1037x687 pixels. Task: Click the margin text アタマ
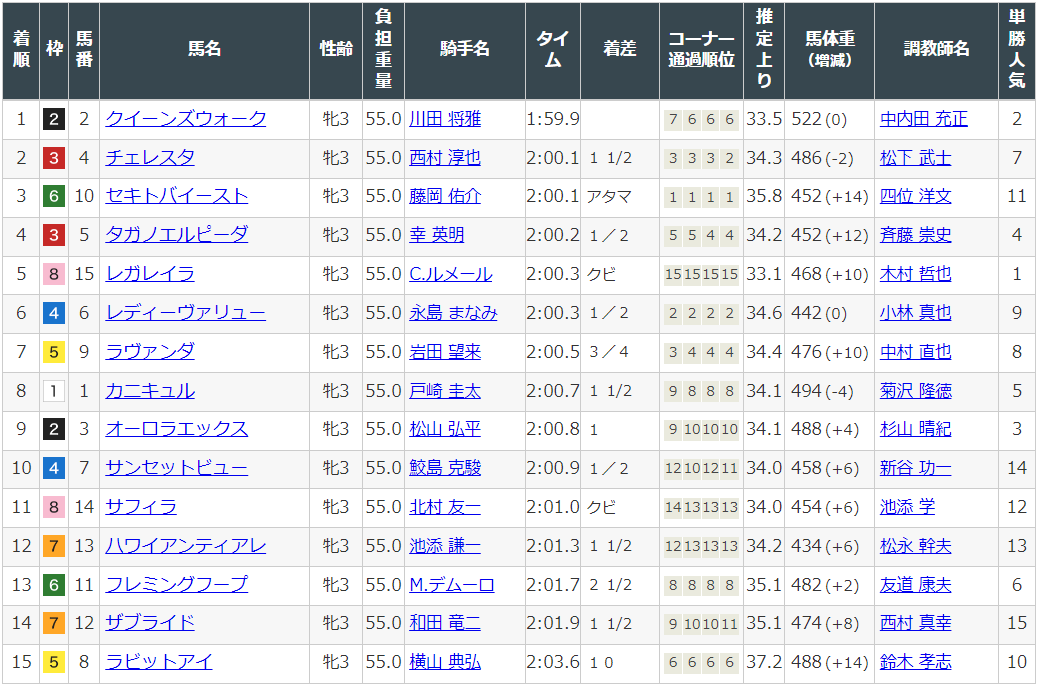coord(609,196)
